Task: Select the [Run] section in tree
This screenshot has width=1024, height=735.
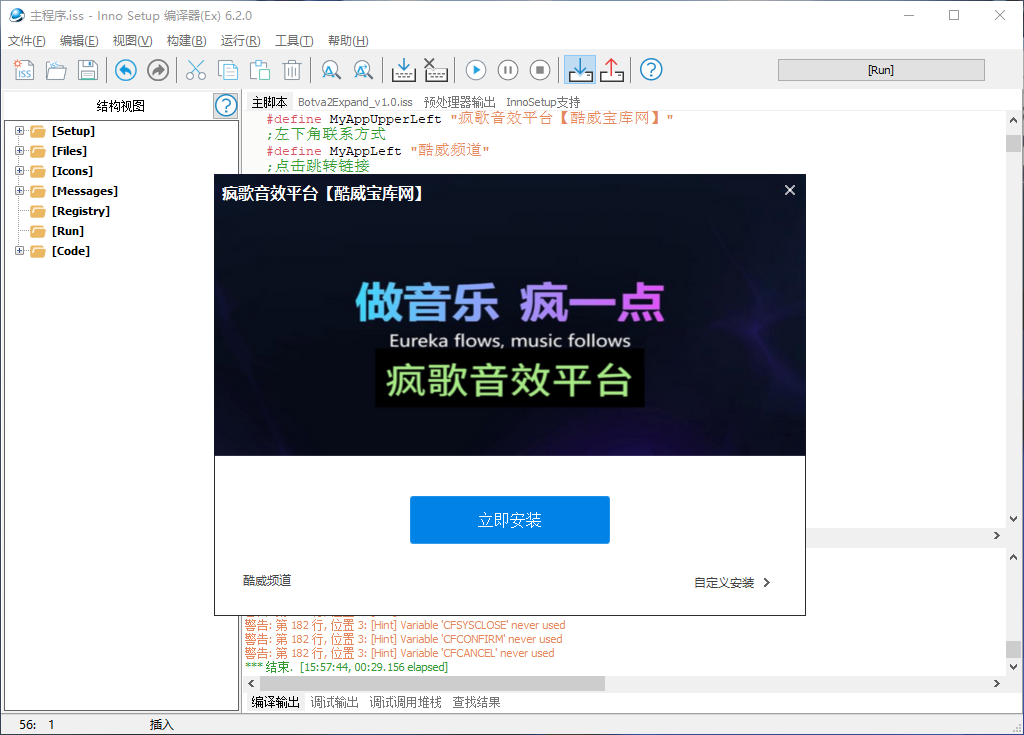Action: click(x=68, y=231)
